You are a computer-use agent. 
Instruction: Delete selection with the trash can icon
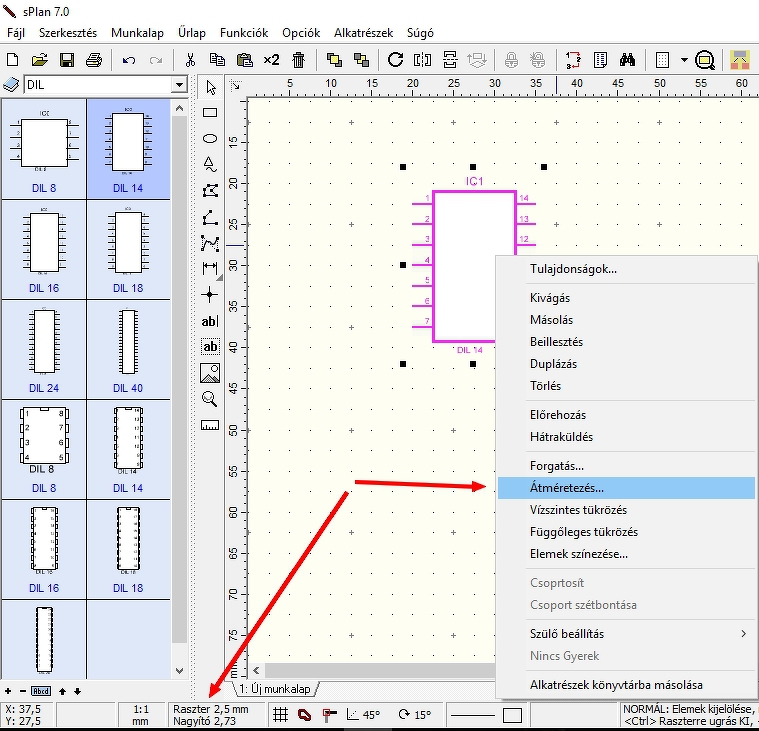(299, 60)
